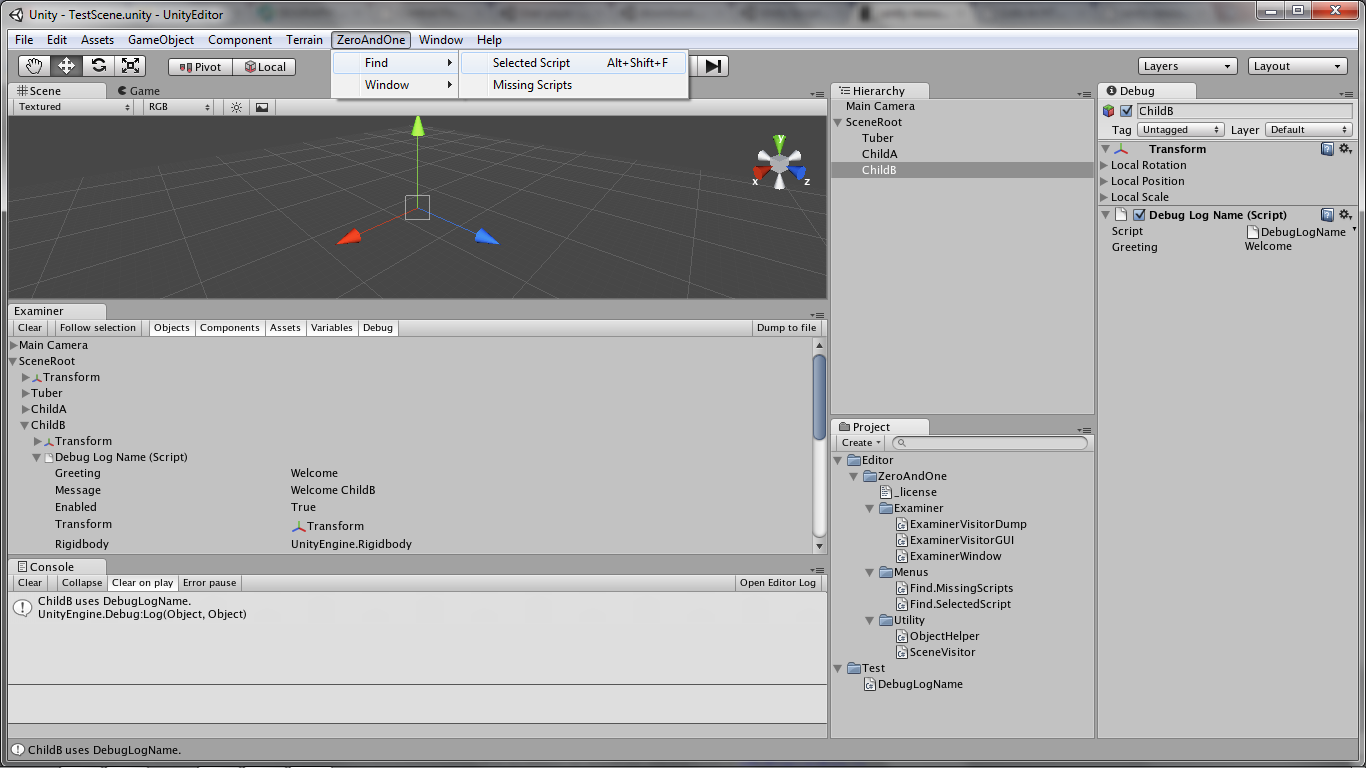Open Debug Log Name script help icon

[1327, 215]
